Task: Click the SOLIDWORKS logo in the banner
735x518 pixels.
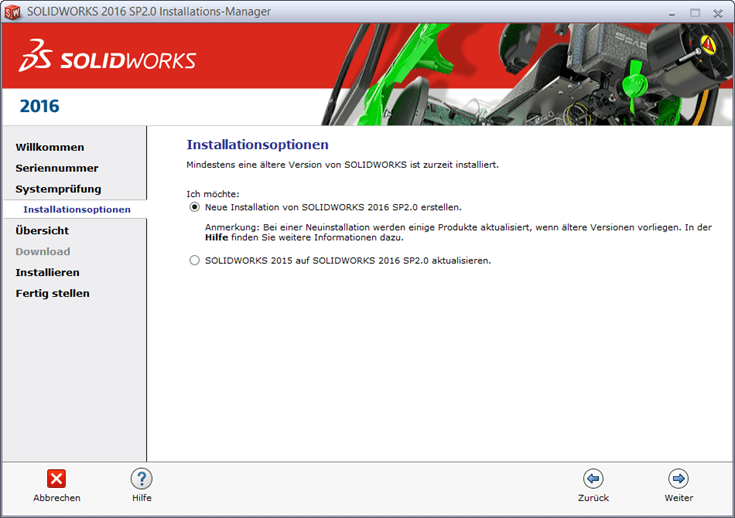Action: (107, 56)
